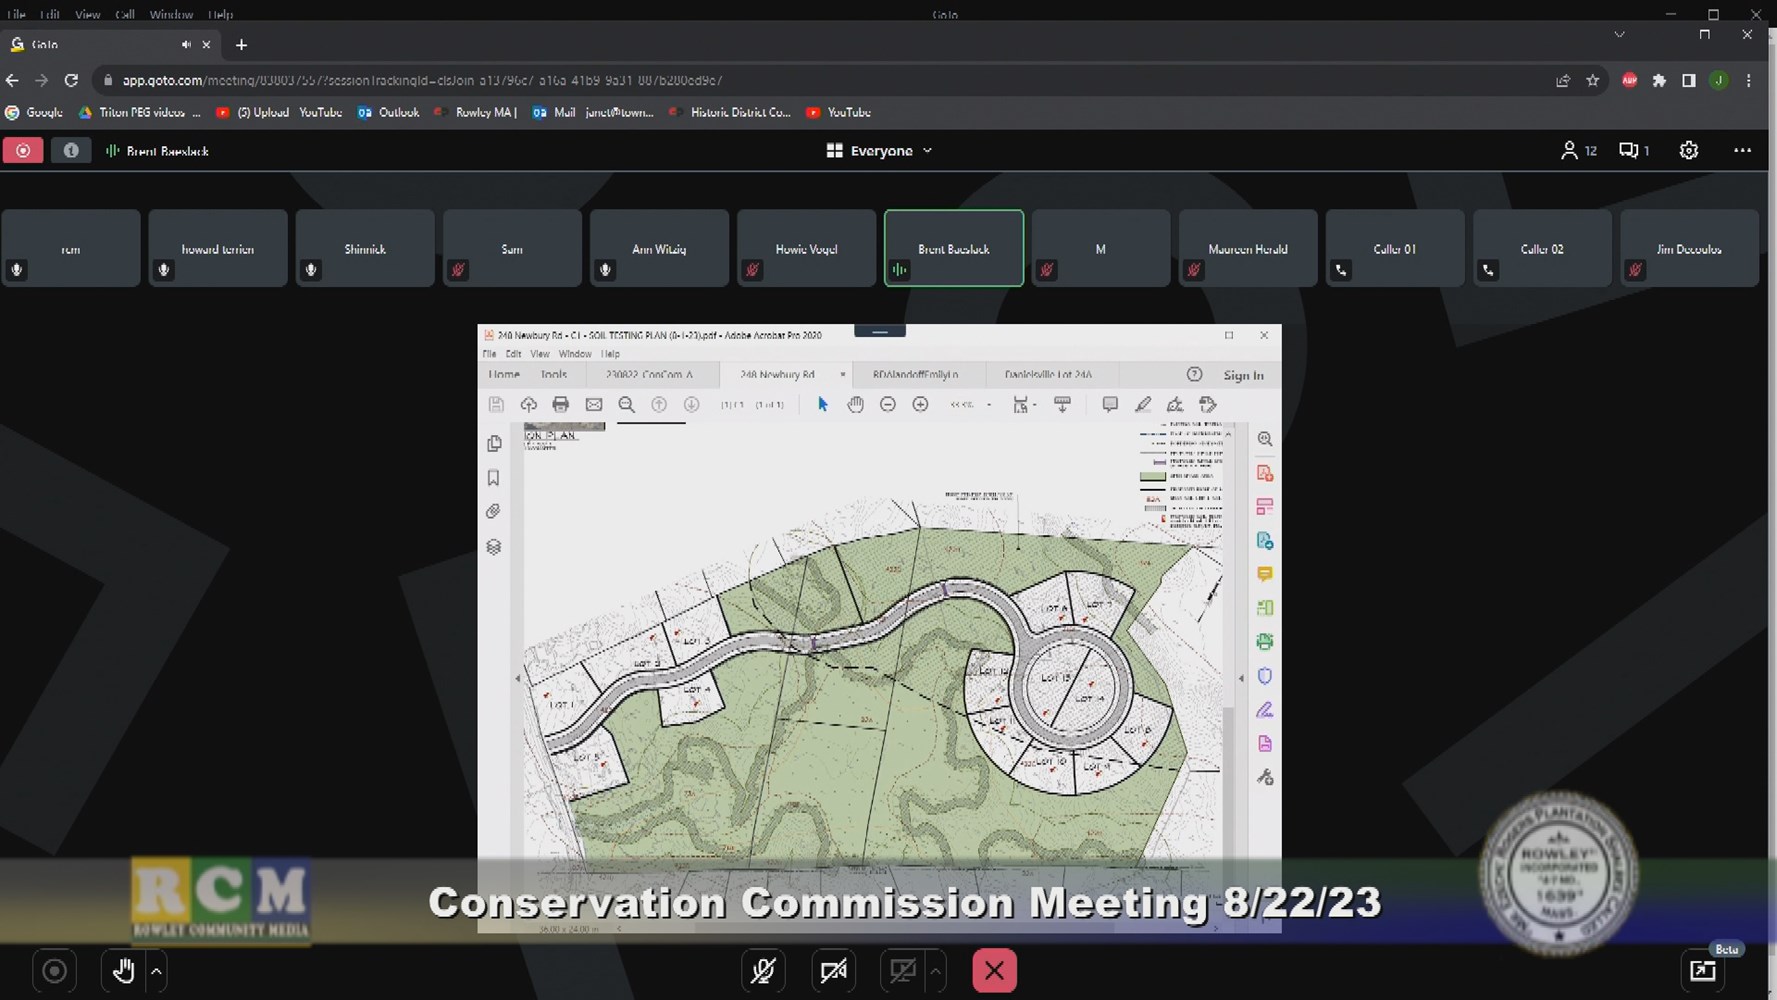
Task: Zoom in with plus icon in Acrobat
Action: pos(920,404)
